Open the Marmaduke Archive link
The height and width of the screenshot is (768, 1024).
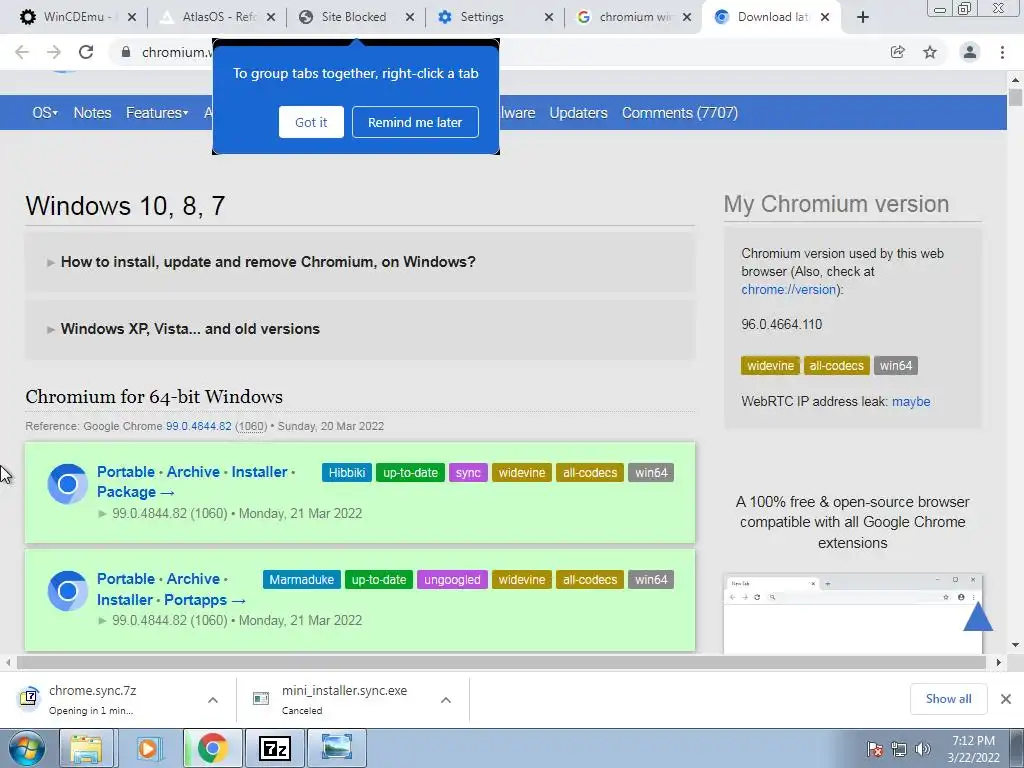[x=193, y=579]
